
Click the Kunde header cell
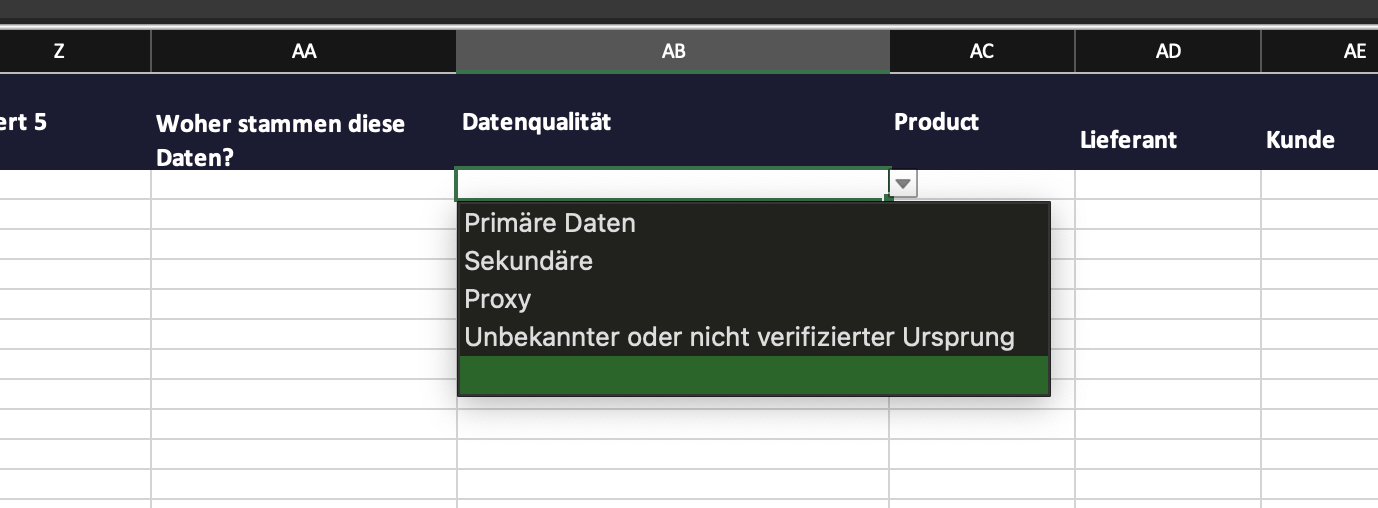1320,122
